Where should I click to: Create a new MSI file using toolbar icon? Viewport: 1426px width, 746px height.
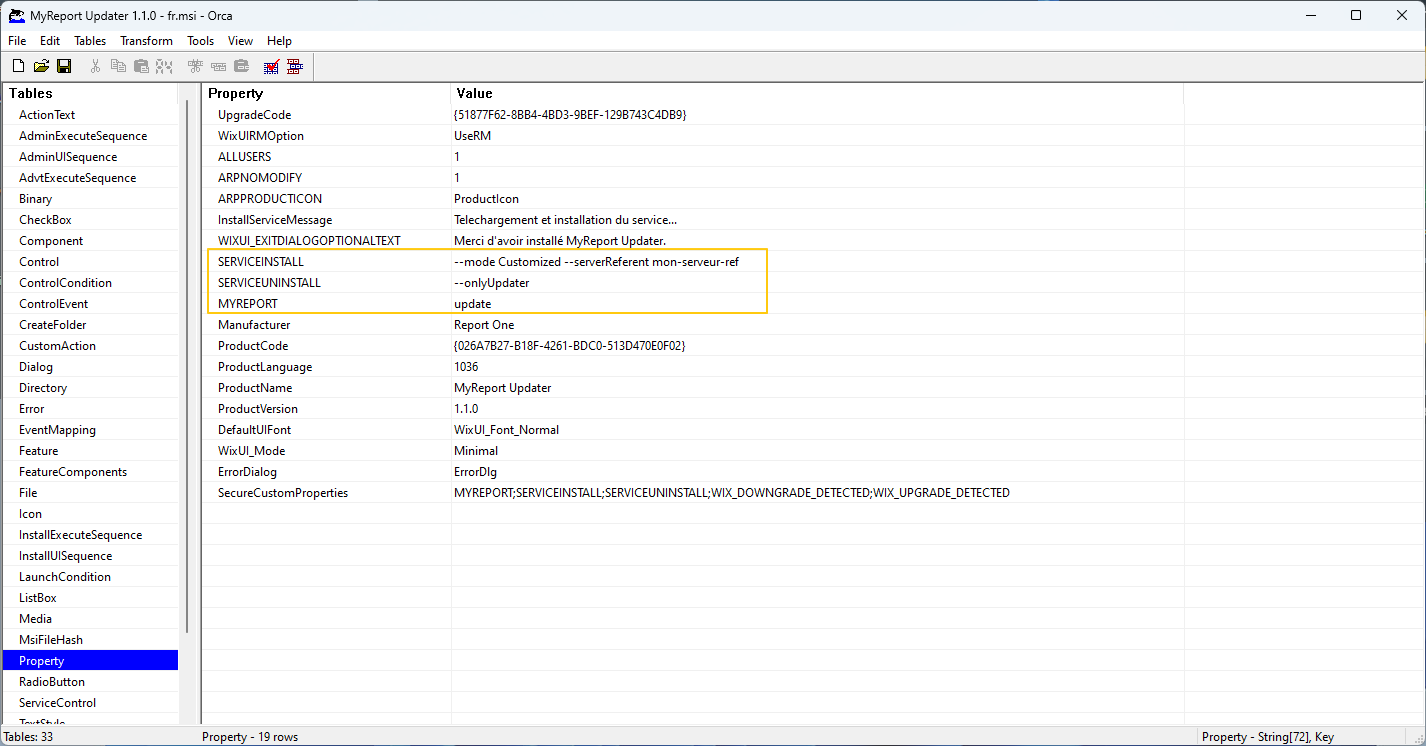(18, 65)
